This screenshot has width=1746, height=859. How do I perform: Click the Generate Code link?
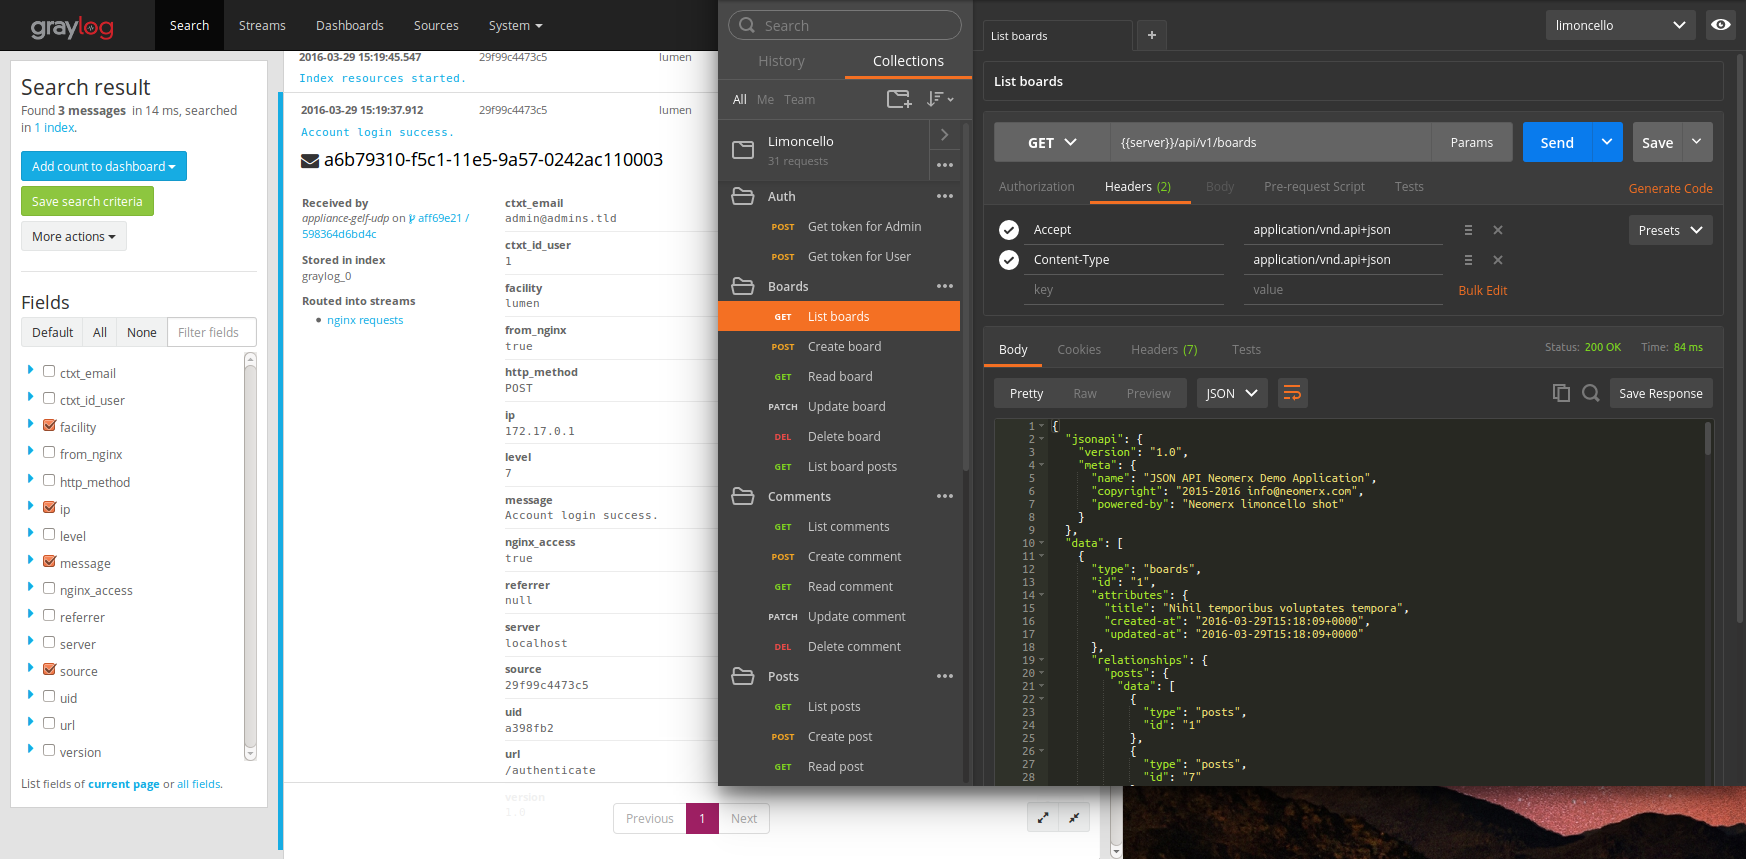(1670, 188)
